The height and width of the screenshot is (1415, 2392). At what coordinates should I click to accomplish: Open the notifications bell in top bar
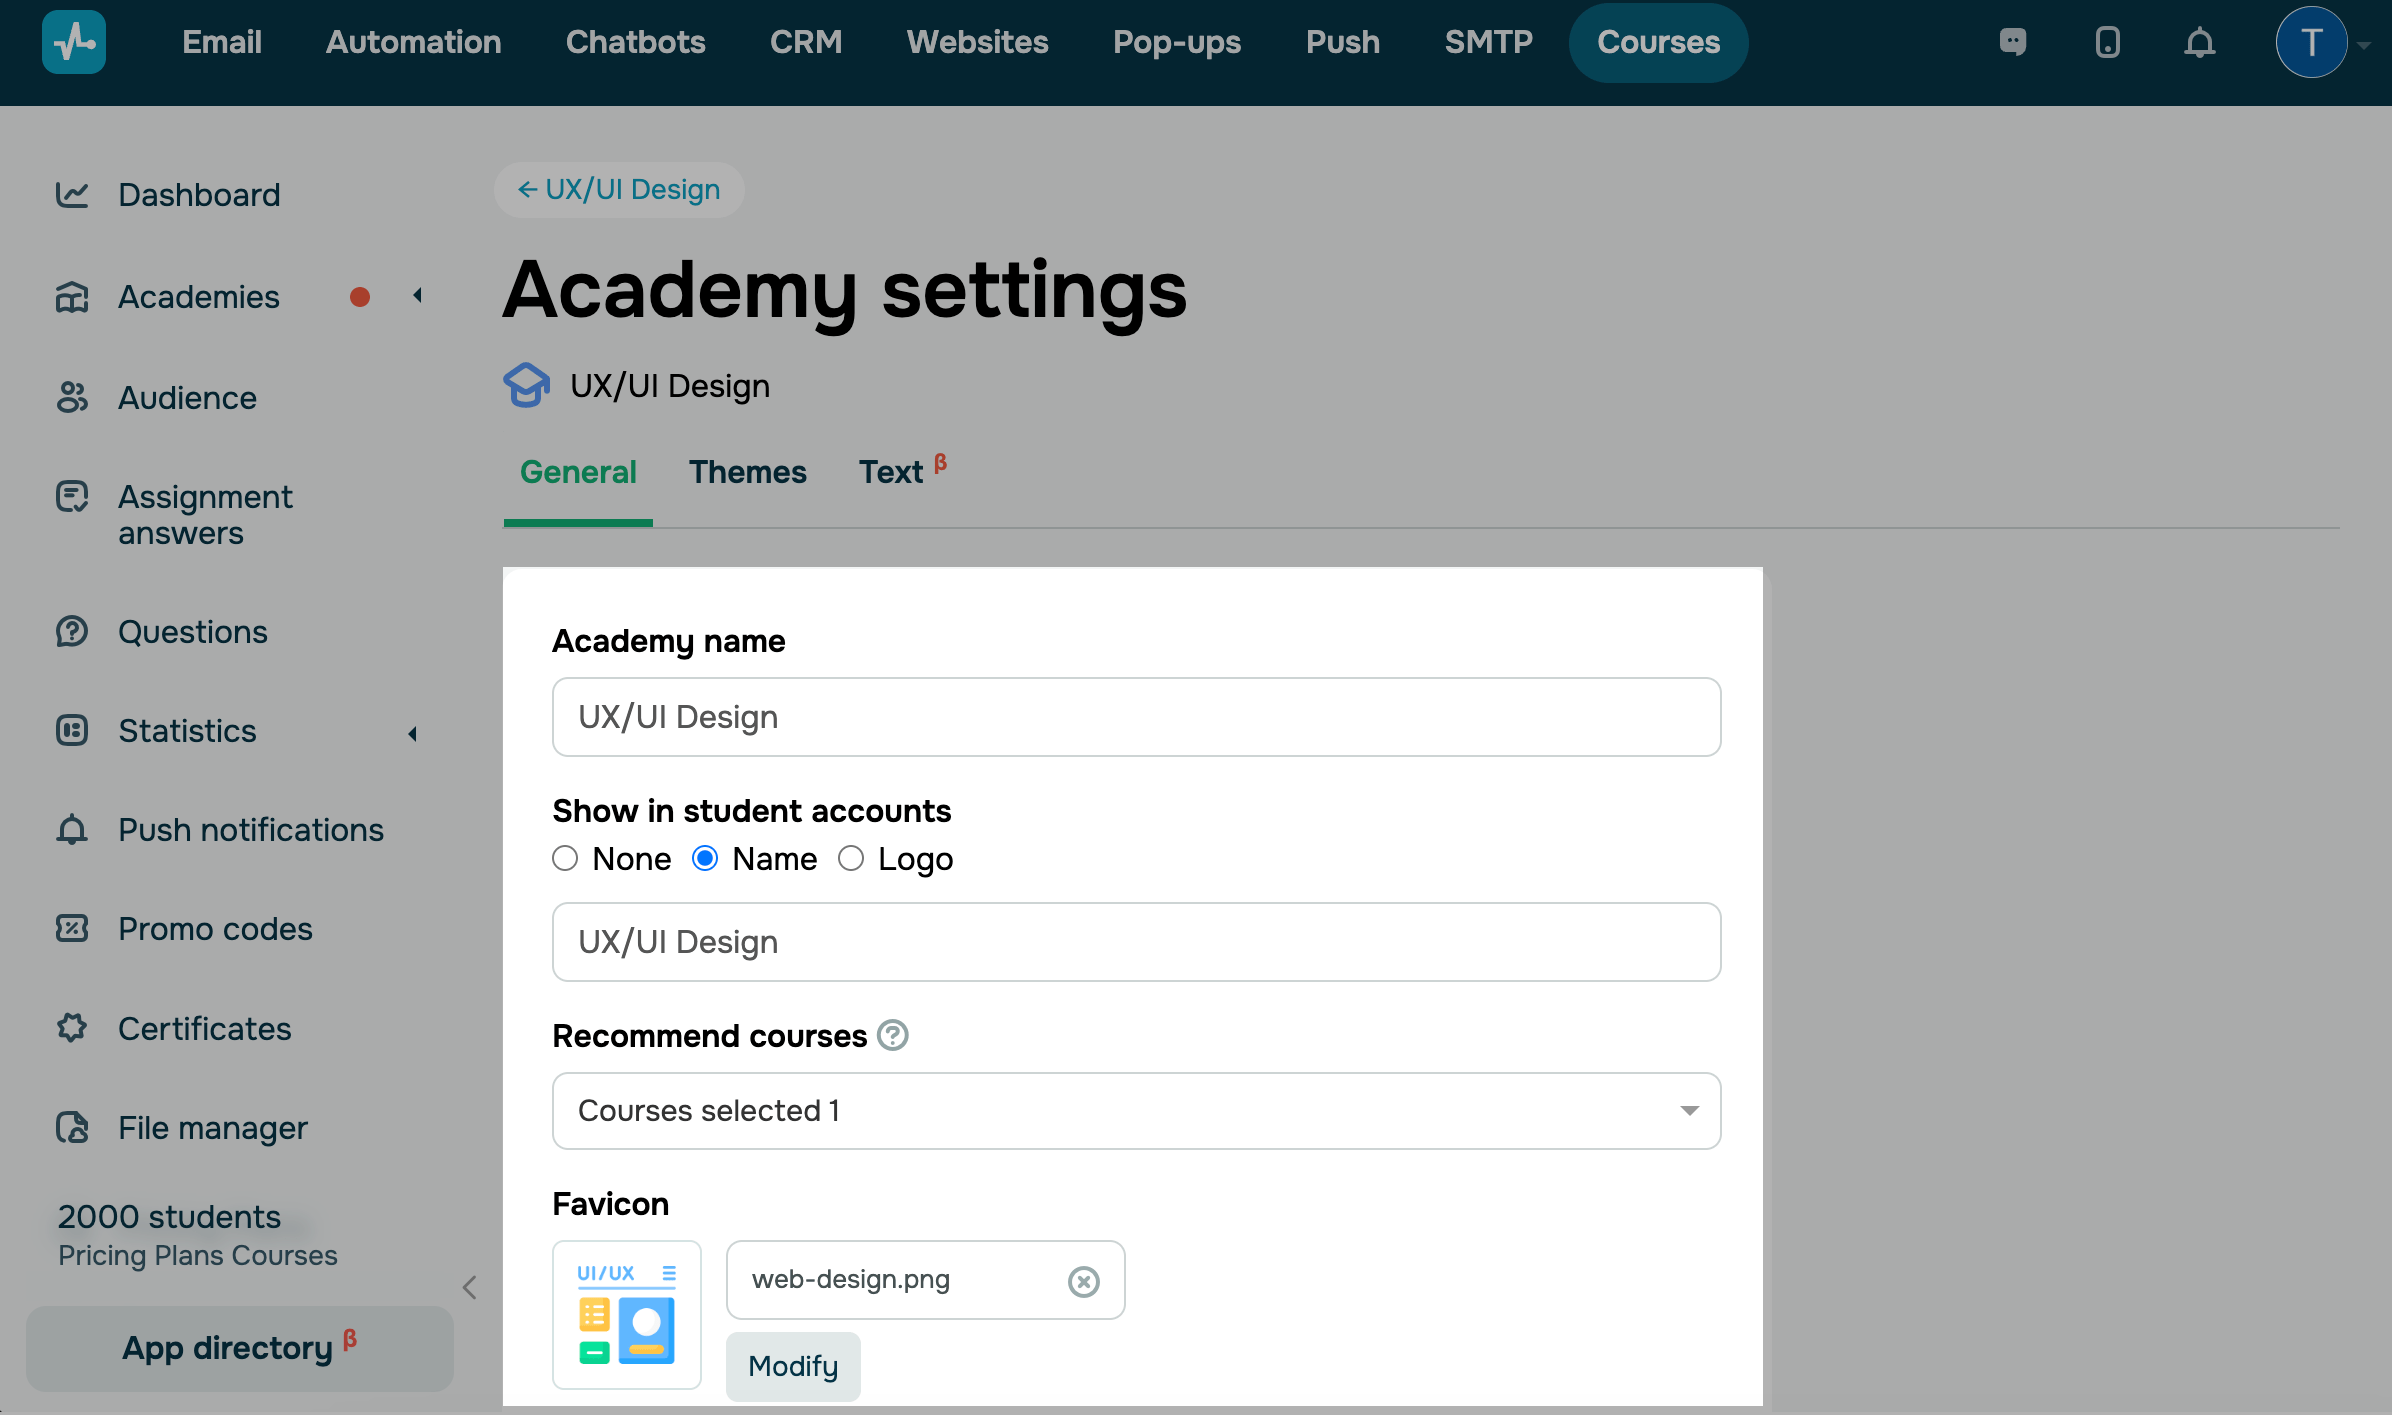pyautogui.click(x=2199, y=43)
